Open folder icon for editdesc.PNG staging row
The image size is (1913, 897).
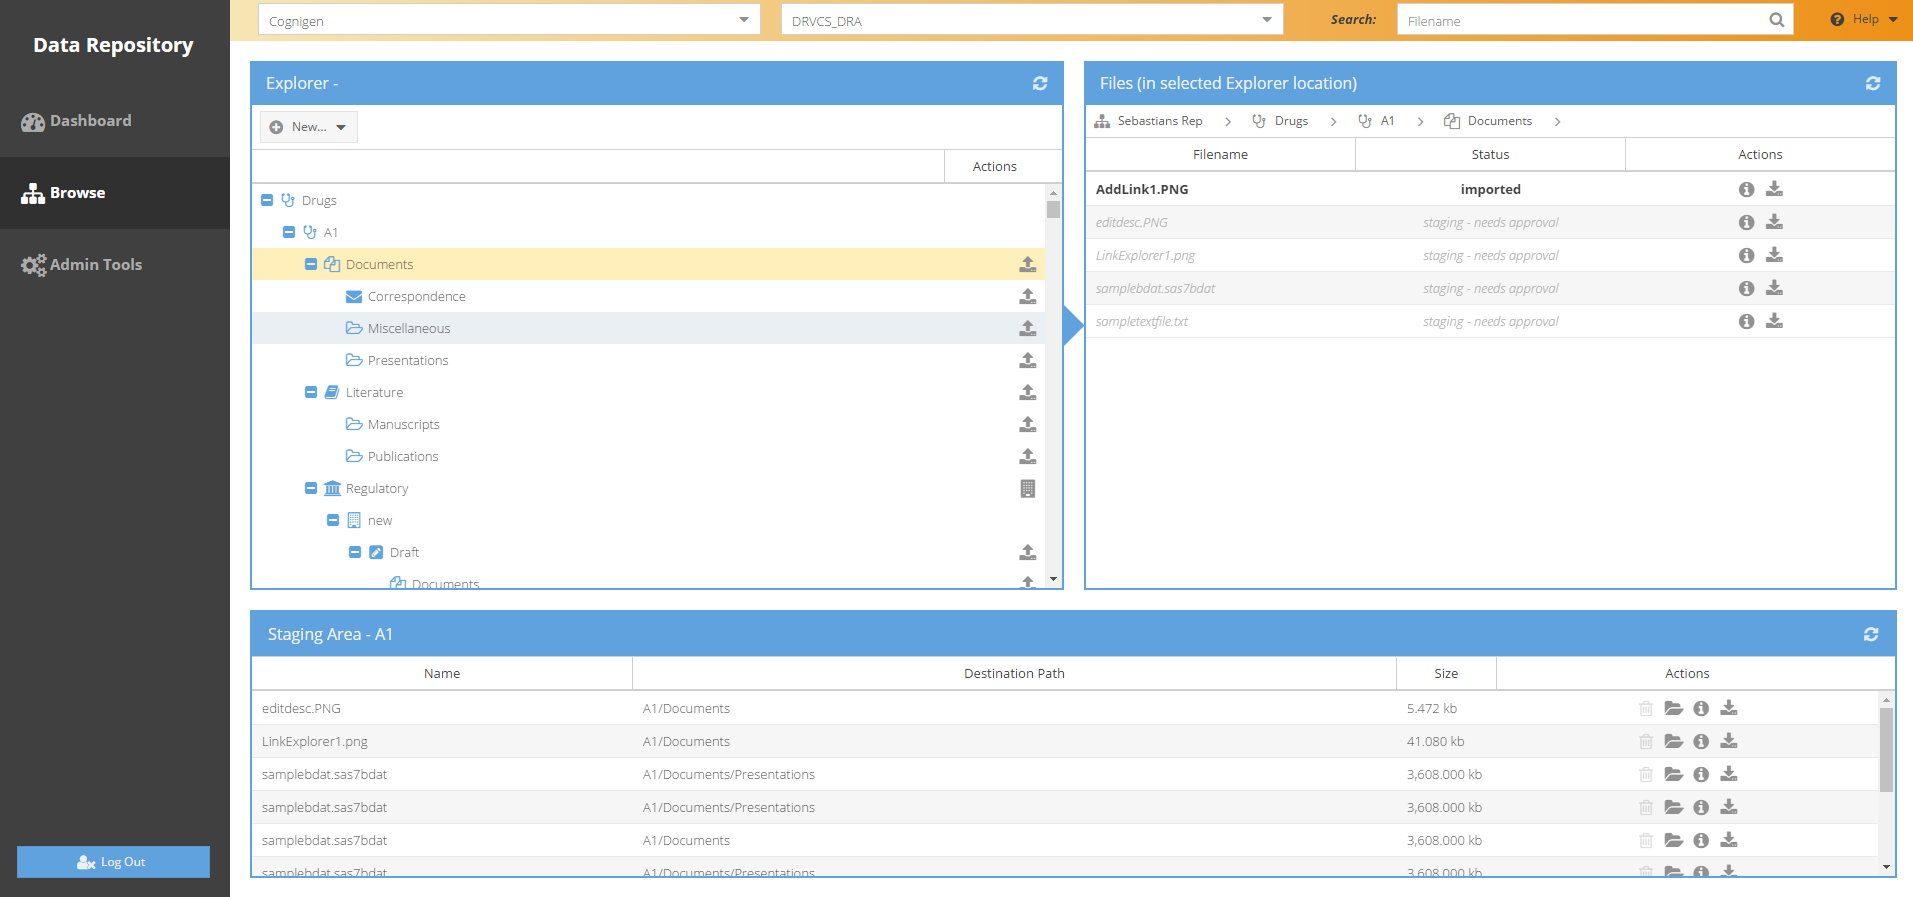[x=1673, y=709]
